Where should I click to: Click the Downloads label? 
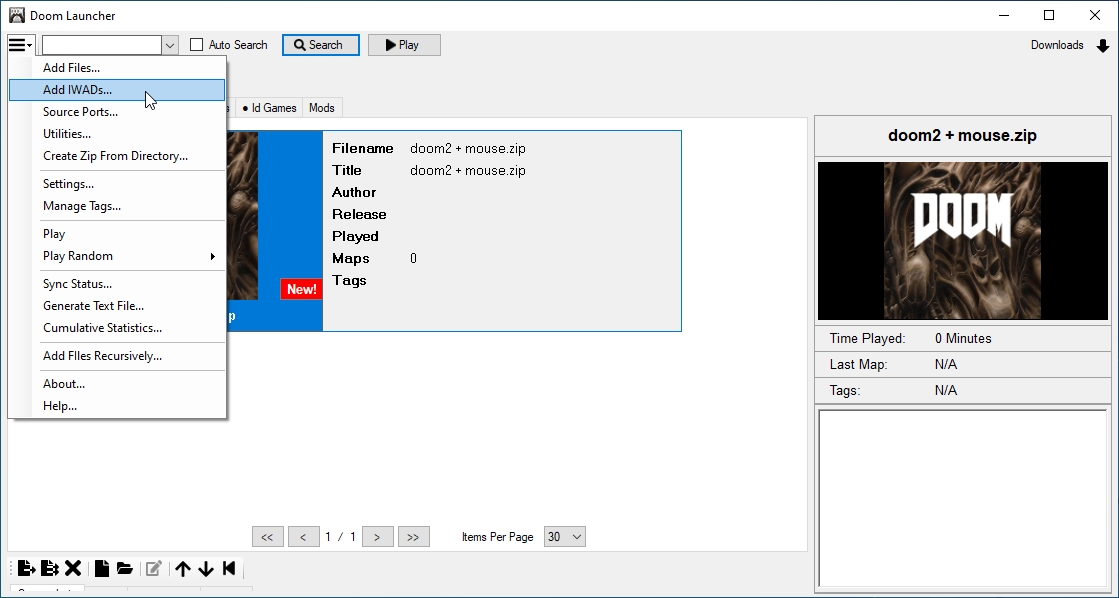[1057, 45]
